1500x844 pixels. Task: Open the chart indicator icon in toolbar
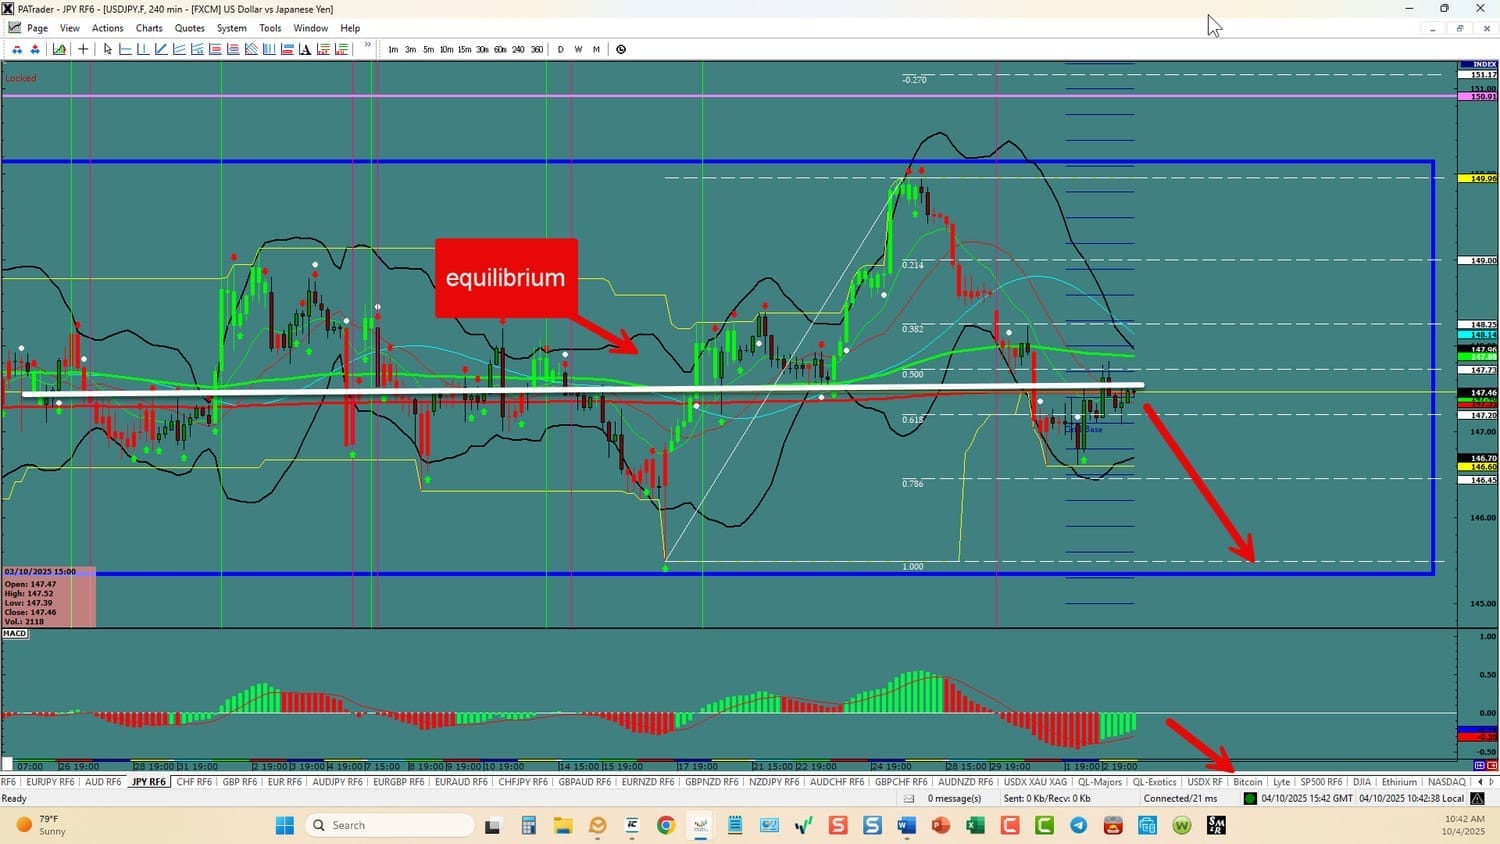(59, 49)
